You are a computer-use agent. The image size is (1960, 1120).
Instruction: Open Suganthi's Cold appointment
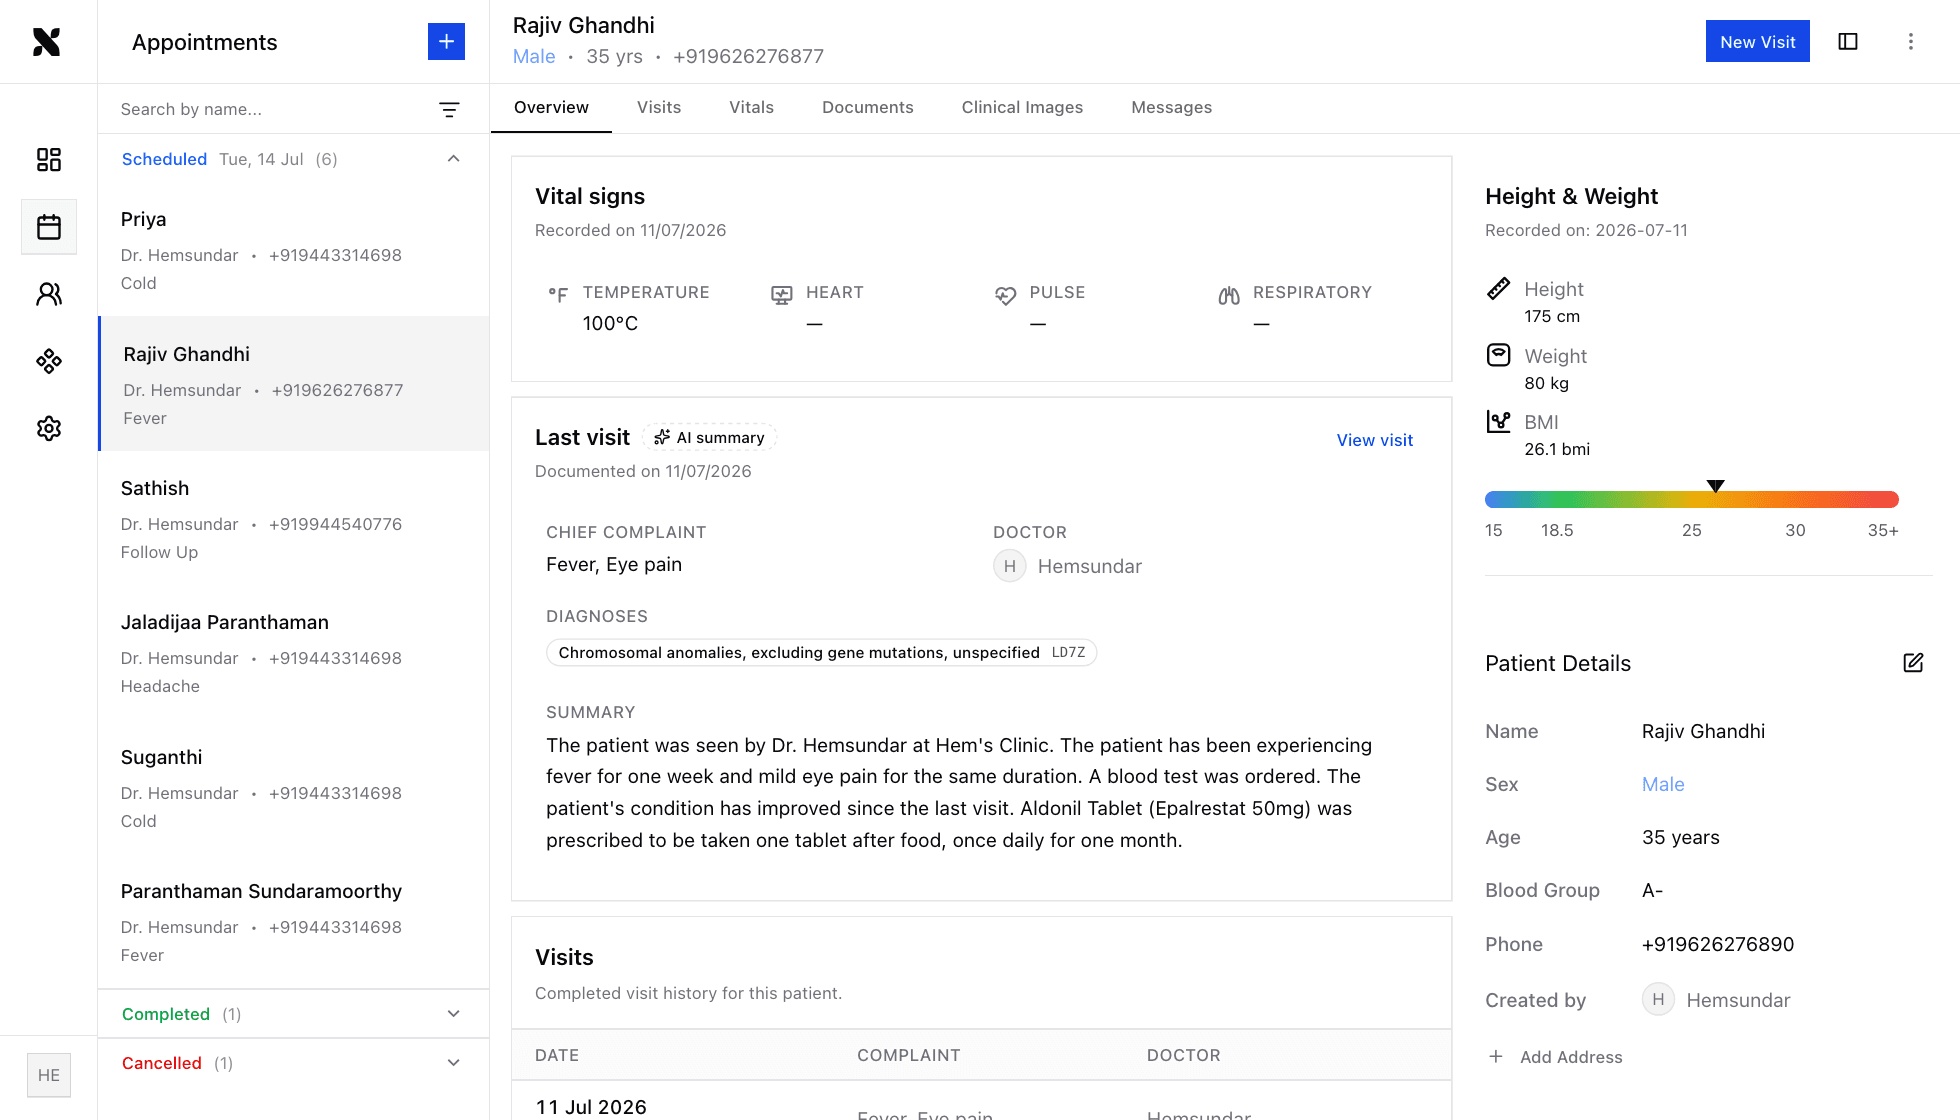click(x=293, y=787)
